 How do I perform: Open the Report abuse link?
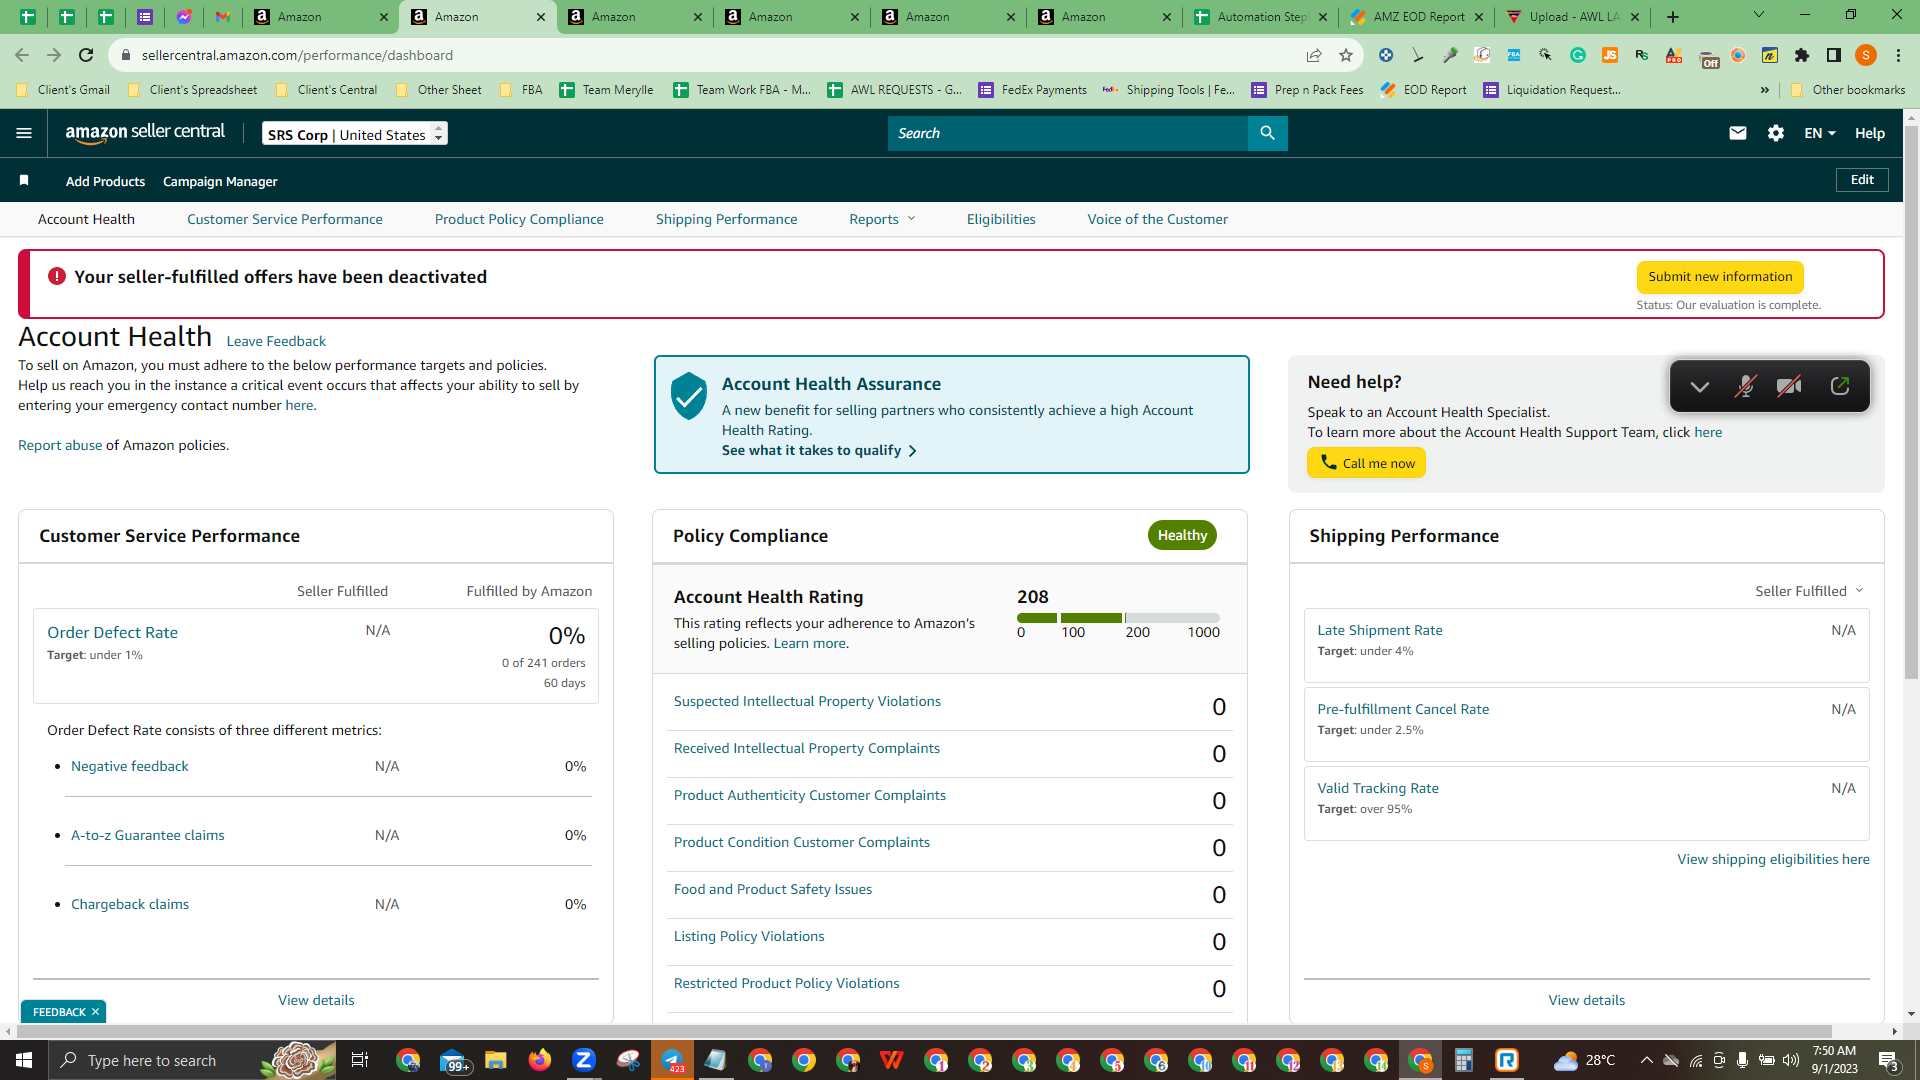tap(60, 445)
